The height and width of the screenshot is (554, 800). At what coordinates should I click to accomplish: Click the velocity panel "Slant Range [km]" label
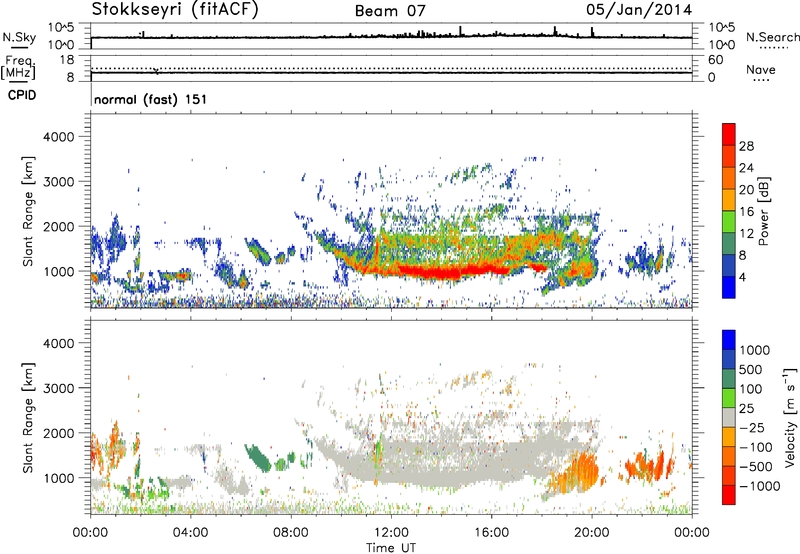tap(28, 417)
